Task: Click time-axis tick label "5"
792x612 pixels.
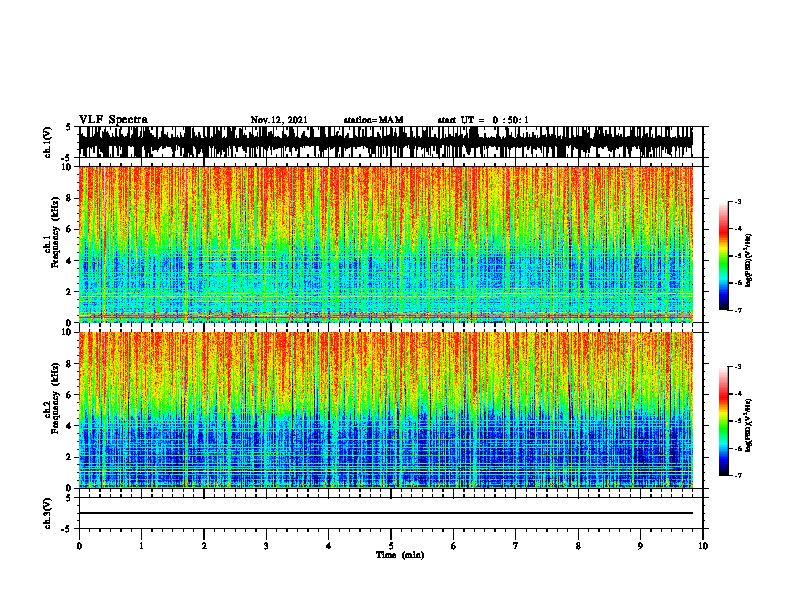Action: point(391,546)
